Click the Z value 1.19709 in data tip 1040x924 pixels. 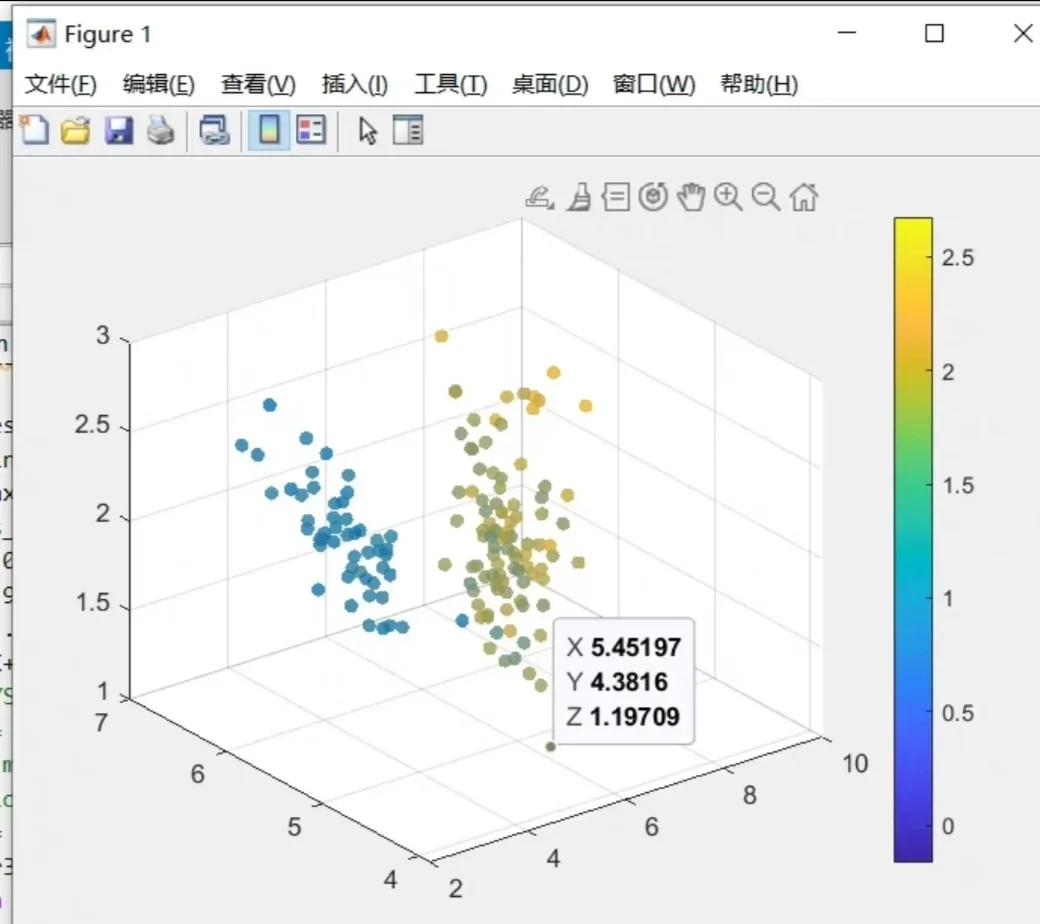click(x=635, y=716)
